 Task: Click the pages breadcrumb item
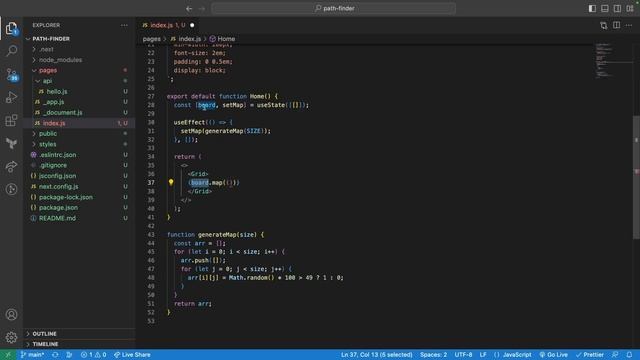(151, 39)
